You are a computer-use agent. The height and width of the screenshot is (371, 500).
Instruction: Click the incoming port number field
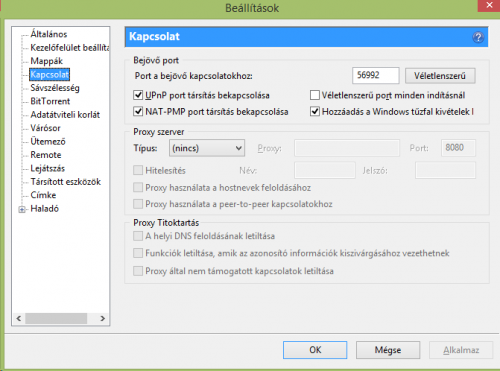pyautogui.click(x=375, y=75)
